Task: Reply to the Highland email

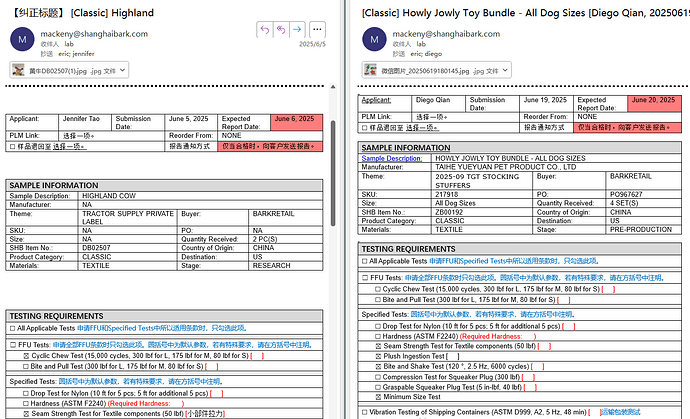Action: [265, 30]
